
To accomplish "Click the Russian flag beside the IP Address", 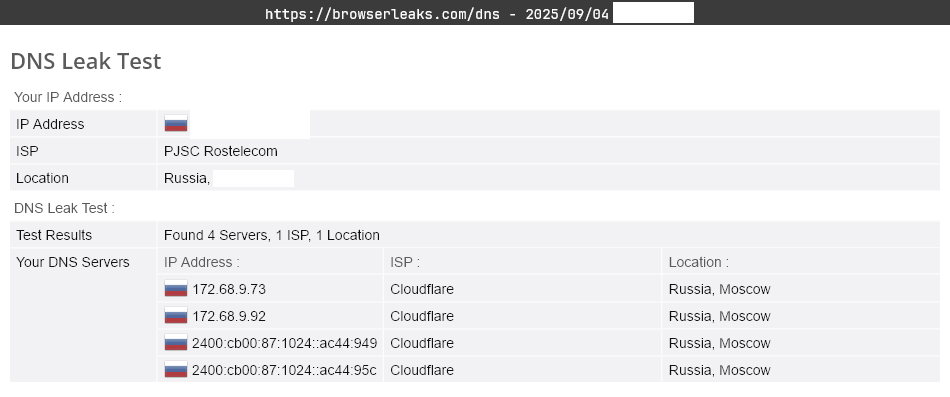I will [176, 124].
